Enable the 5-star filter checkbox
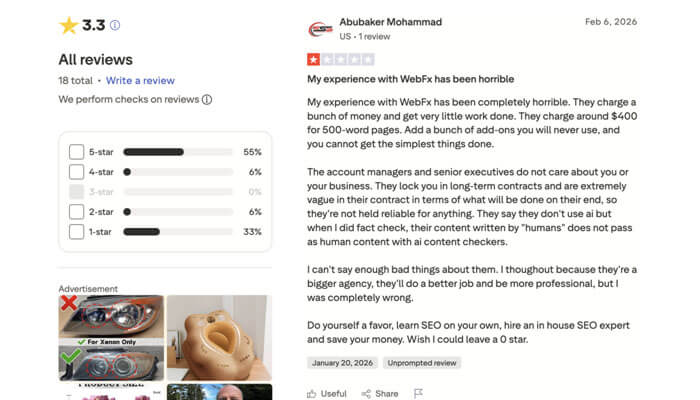700x400 pixels. (76, 152)
